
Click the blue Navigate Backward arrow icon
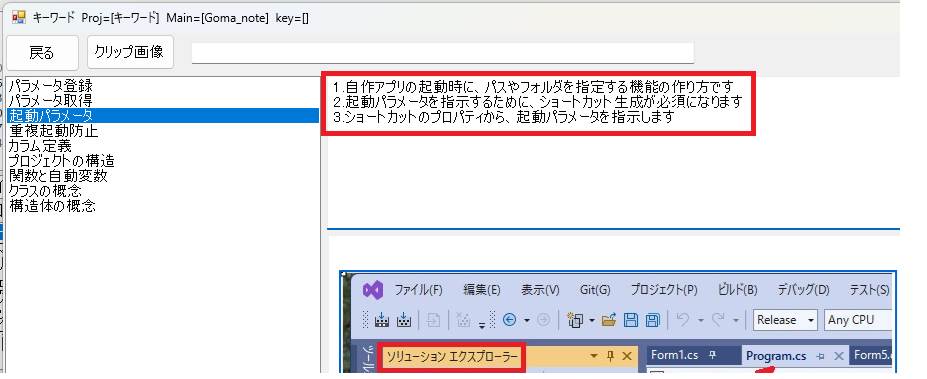coord(510,320)
